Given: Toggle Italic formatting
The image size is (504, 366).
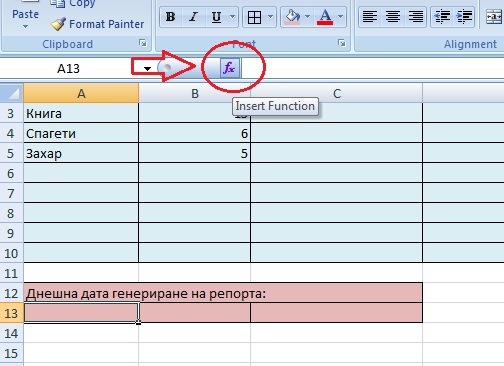Looking at the screenshot, I should (193, 17).
